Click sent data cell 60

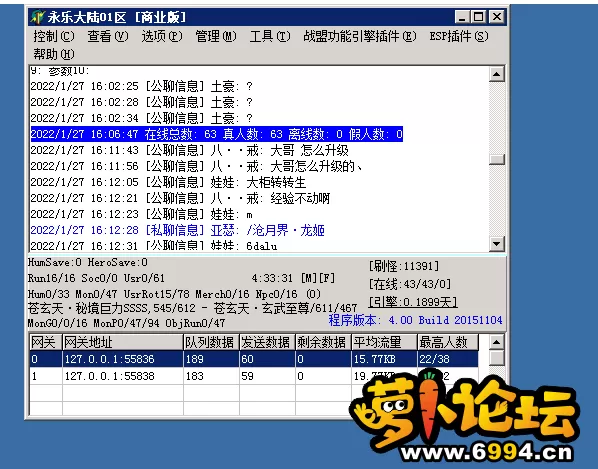267,359
